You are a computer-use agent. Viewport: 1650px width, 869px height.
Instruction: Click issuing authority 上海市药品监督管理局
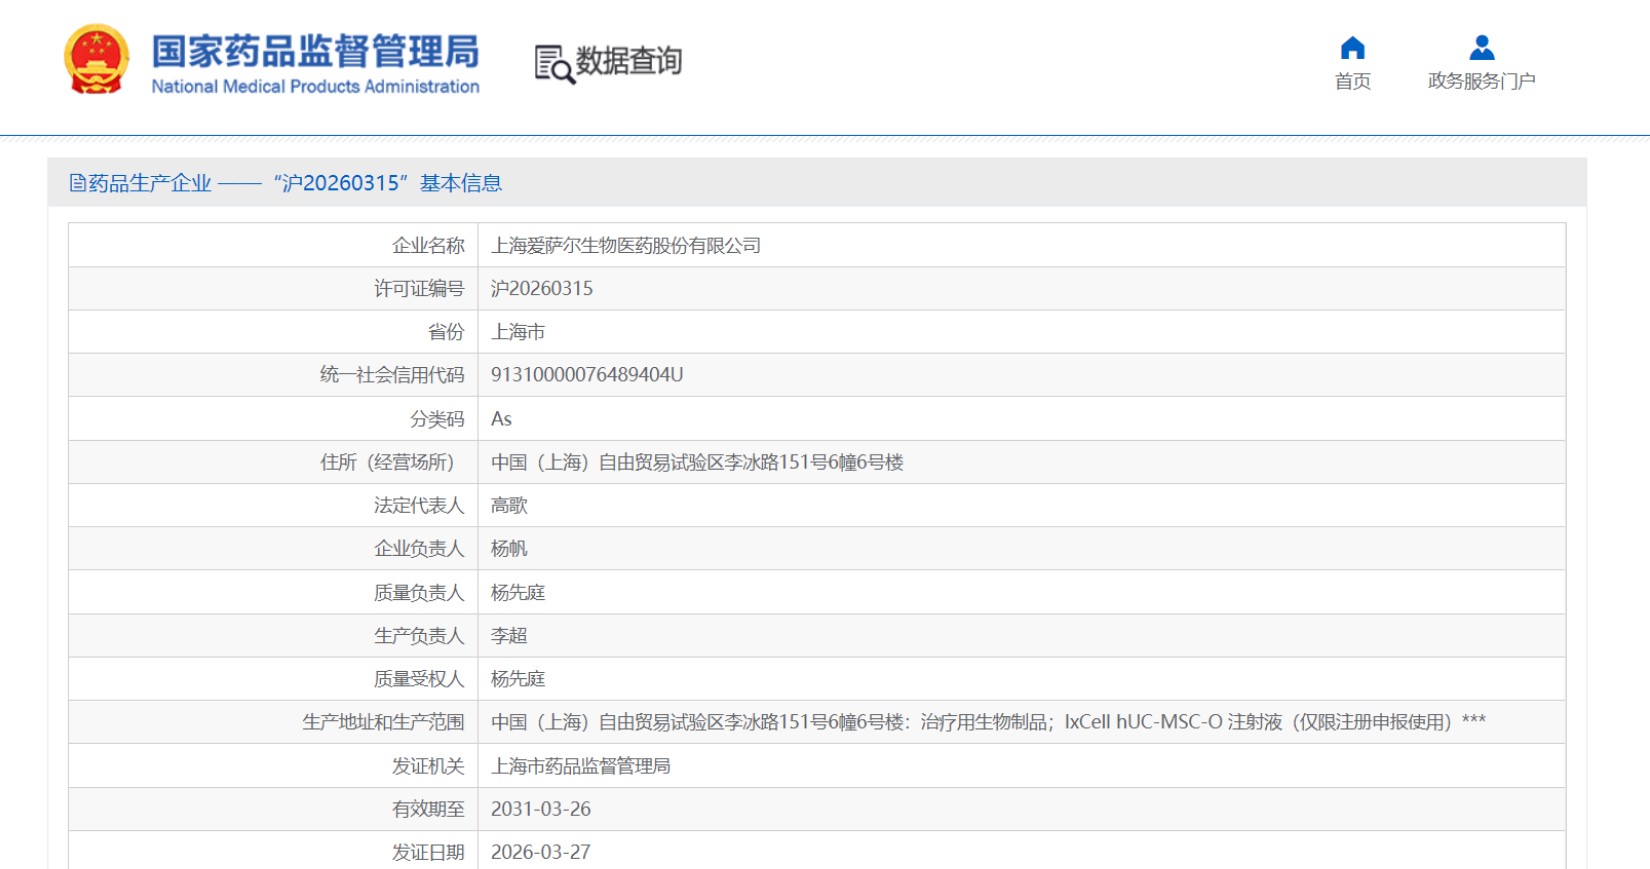coord(580,766)
